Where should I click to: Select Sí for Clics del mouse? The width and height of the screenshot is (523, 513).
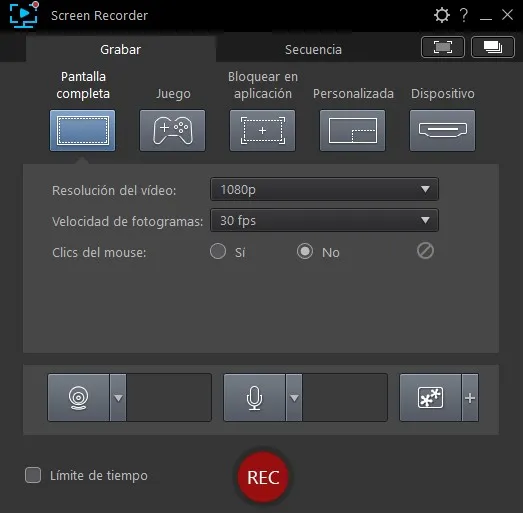218,251
